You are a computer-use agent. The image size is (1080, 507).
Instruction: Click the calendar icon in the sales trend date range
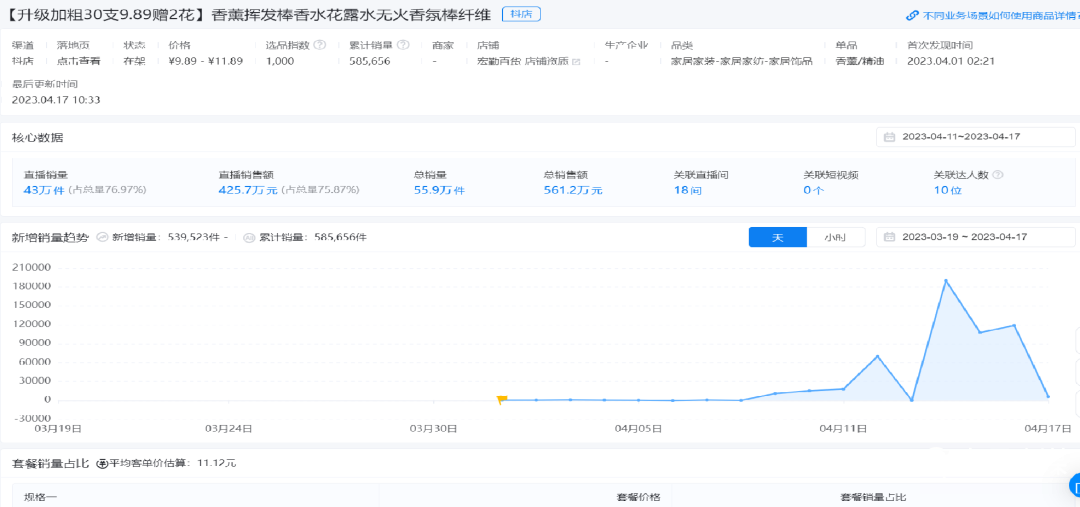click(889, 237)
